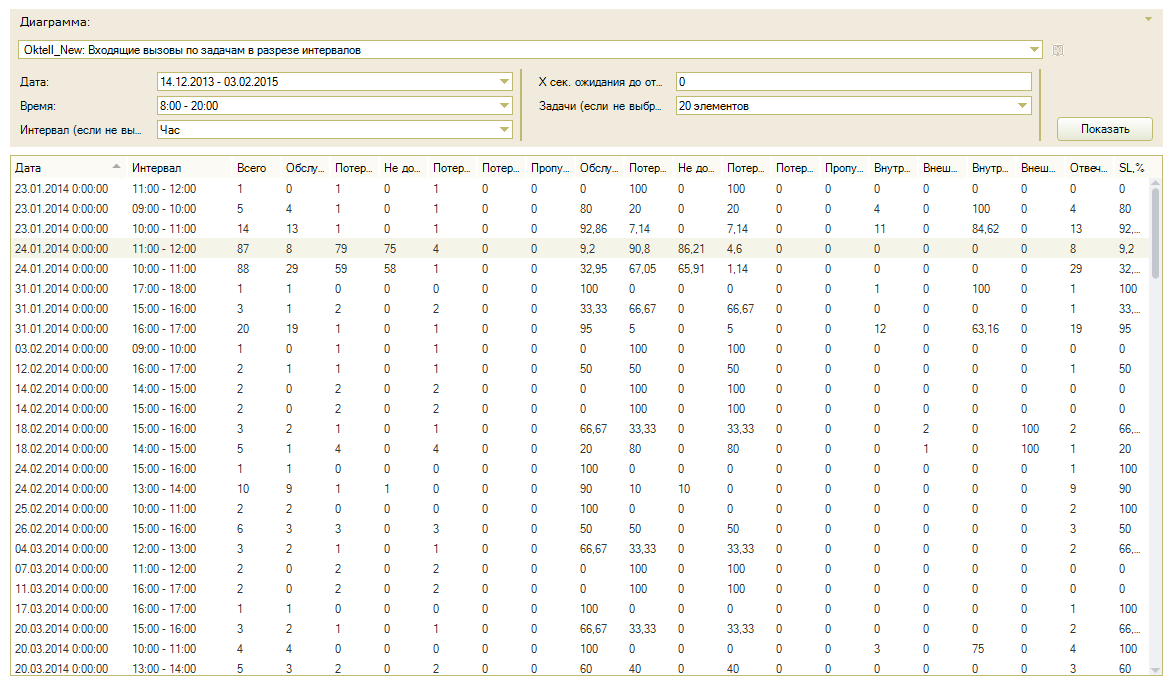Click the sort arrow in the Дата header
This screenshot has width=1170, height=686.
pos(117,167)
